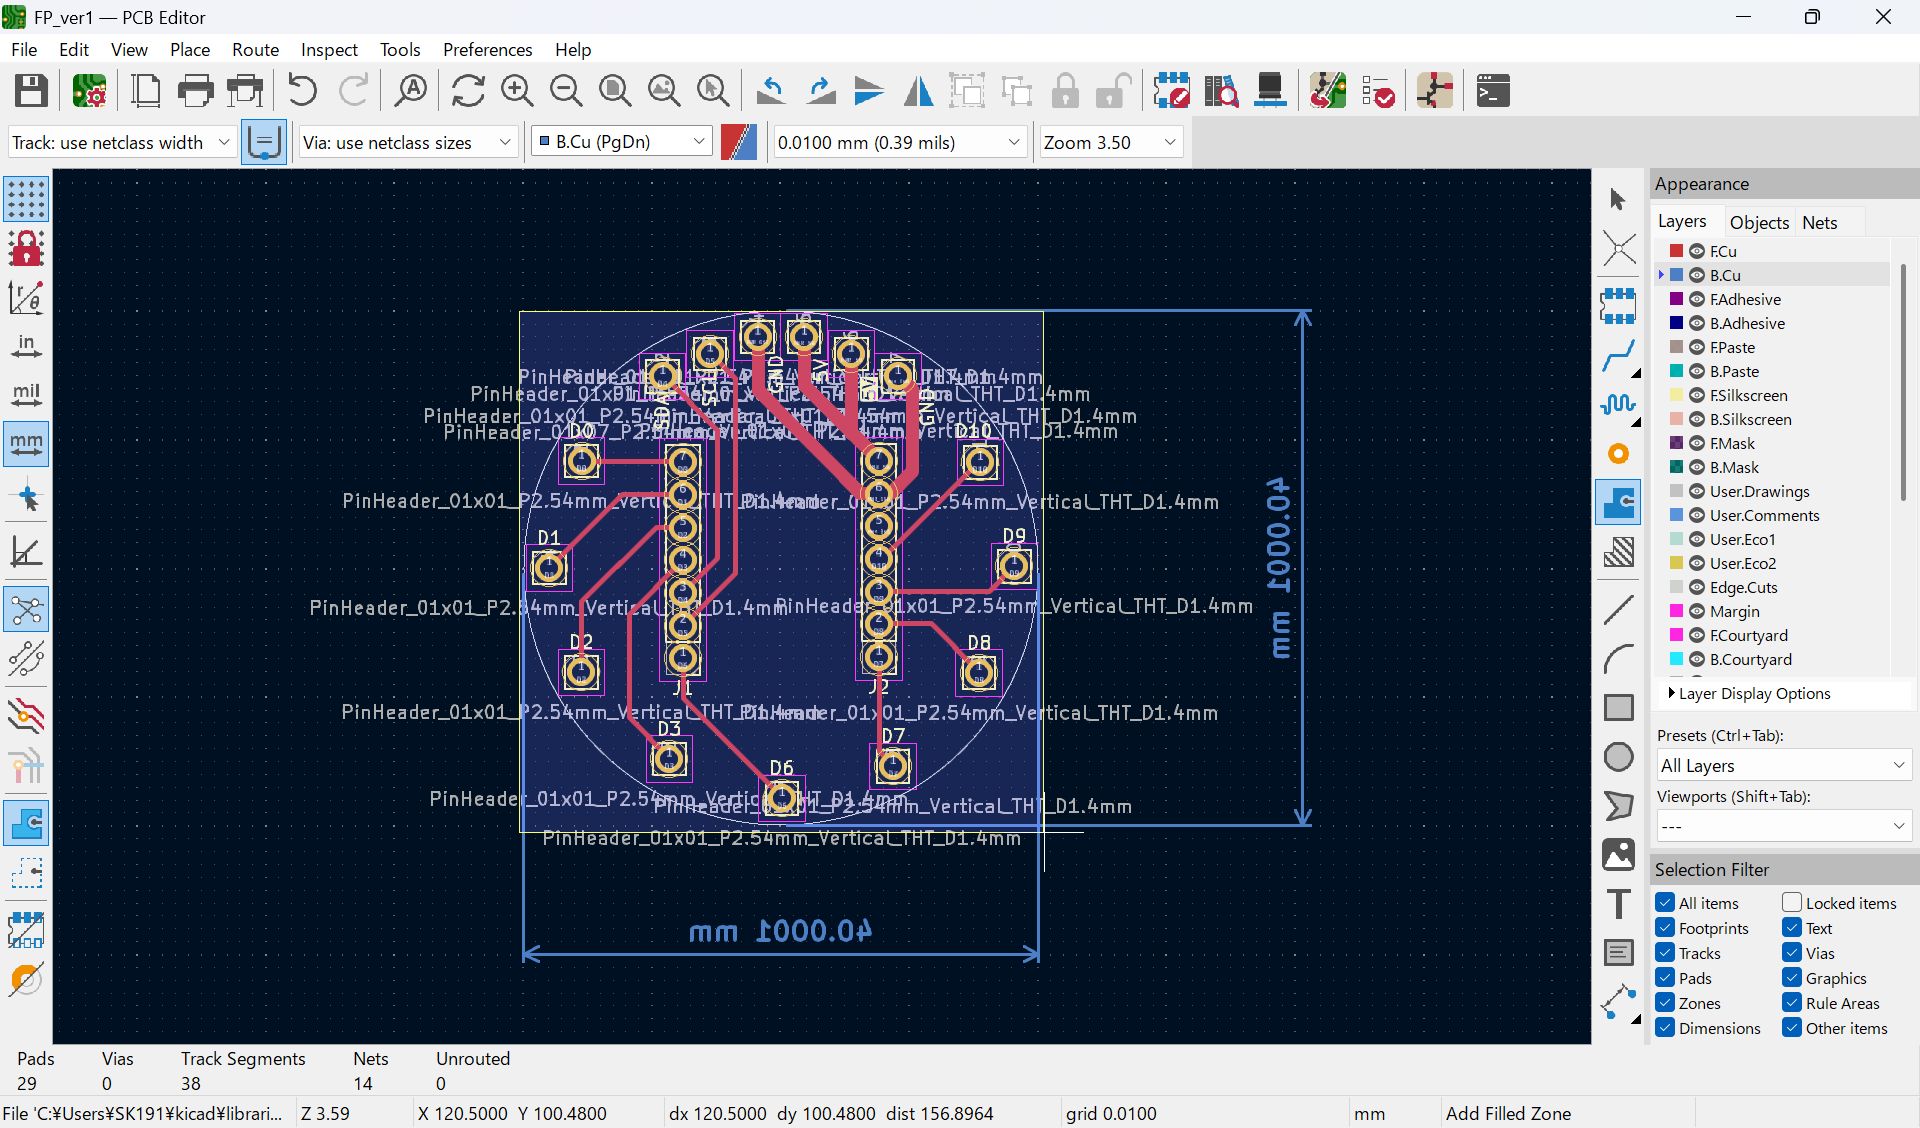Select the Tune Length tool
Screen dimensions: 1920x1128
1618,404
